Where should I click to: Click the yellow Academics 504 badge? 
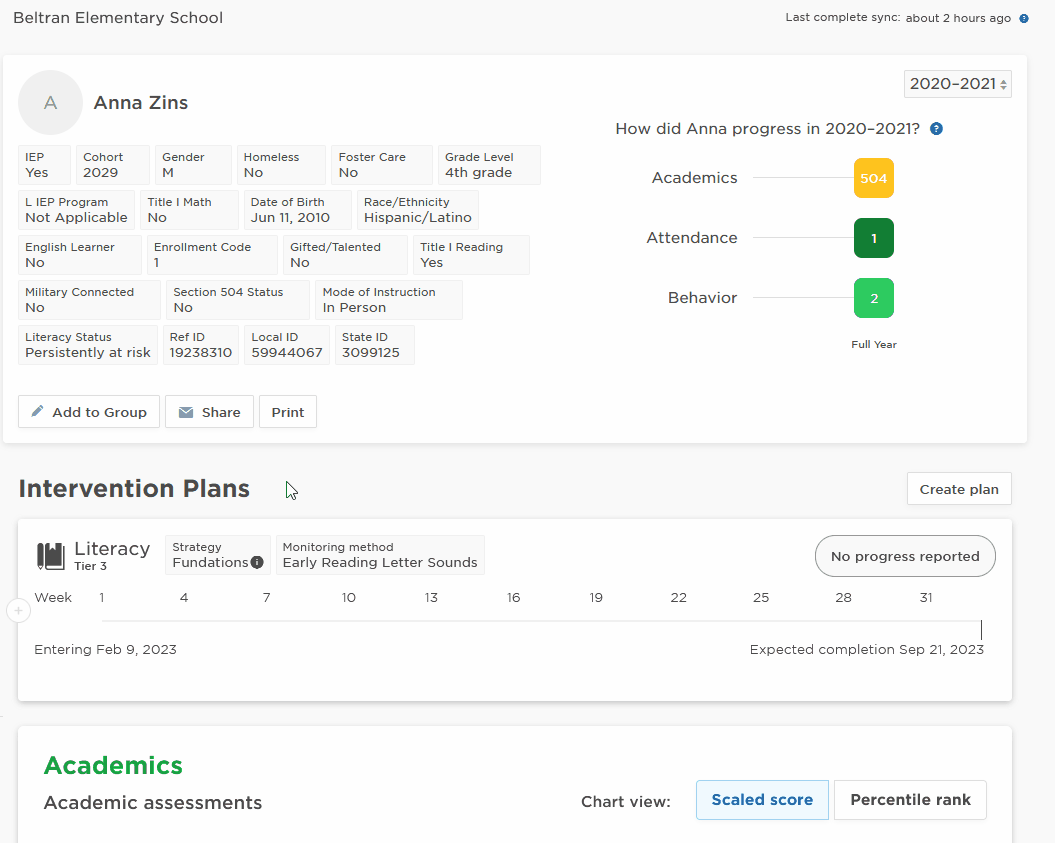click(x=873, y=177)
